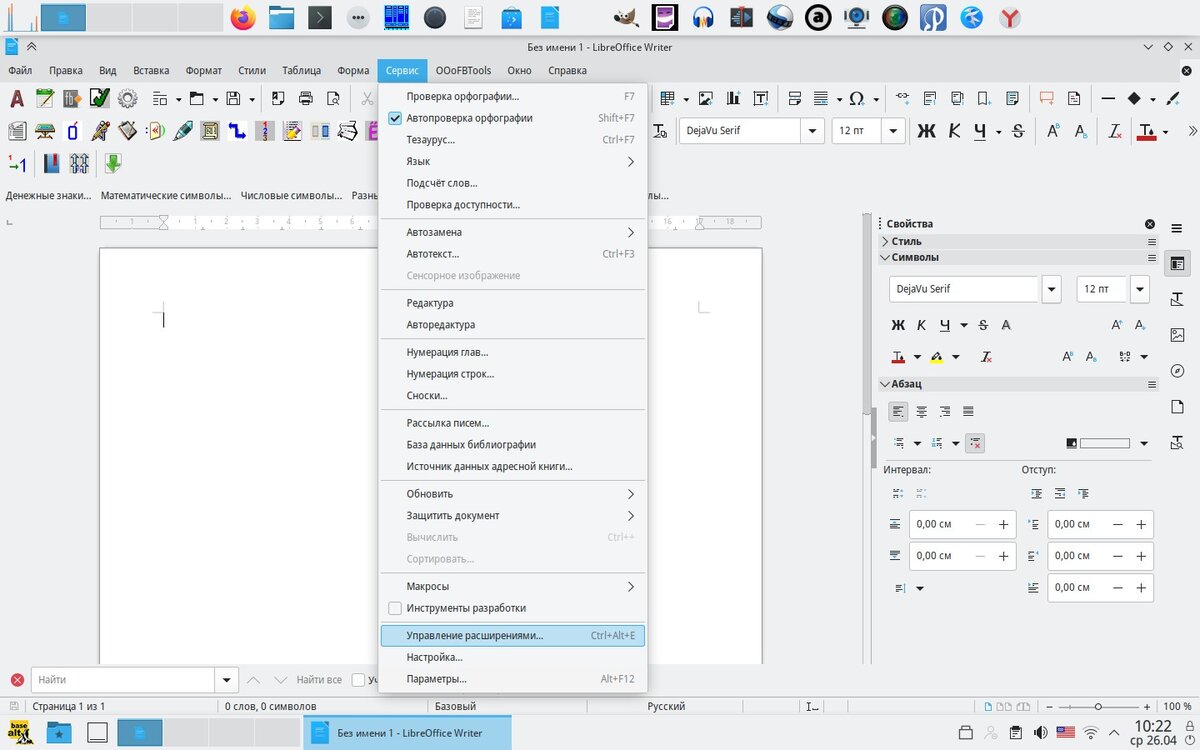The image size is (1200, 750).
Task: Collapse the Абзац section in sidebar
Action: tap(885, 383)
